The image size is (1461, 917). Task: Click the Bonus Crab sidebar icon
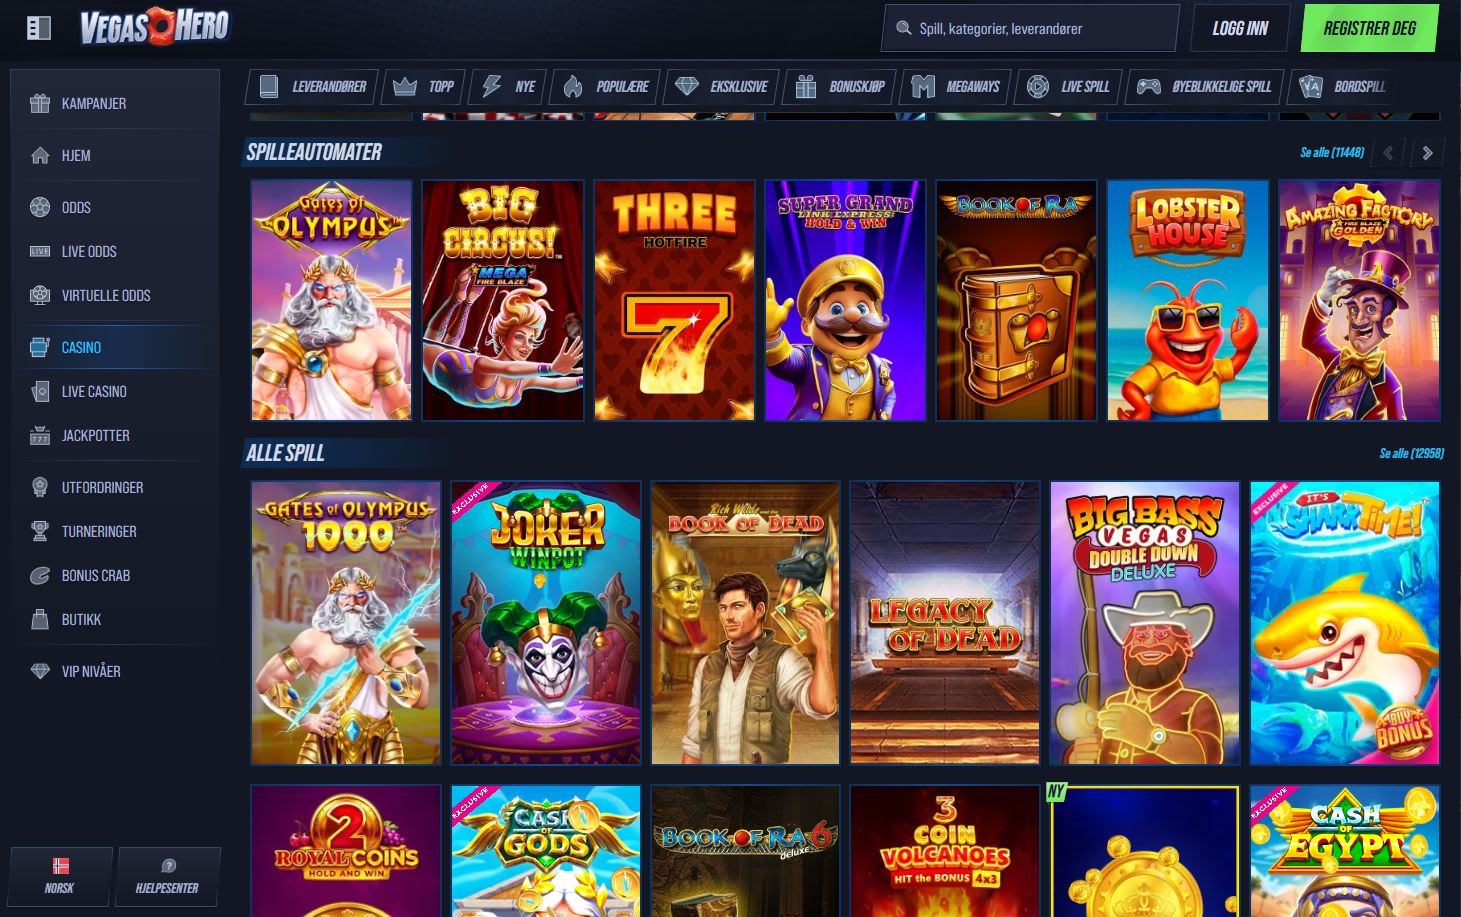[x=38, y=575]
